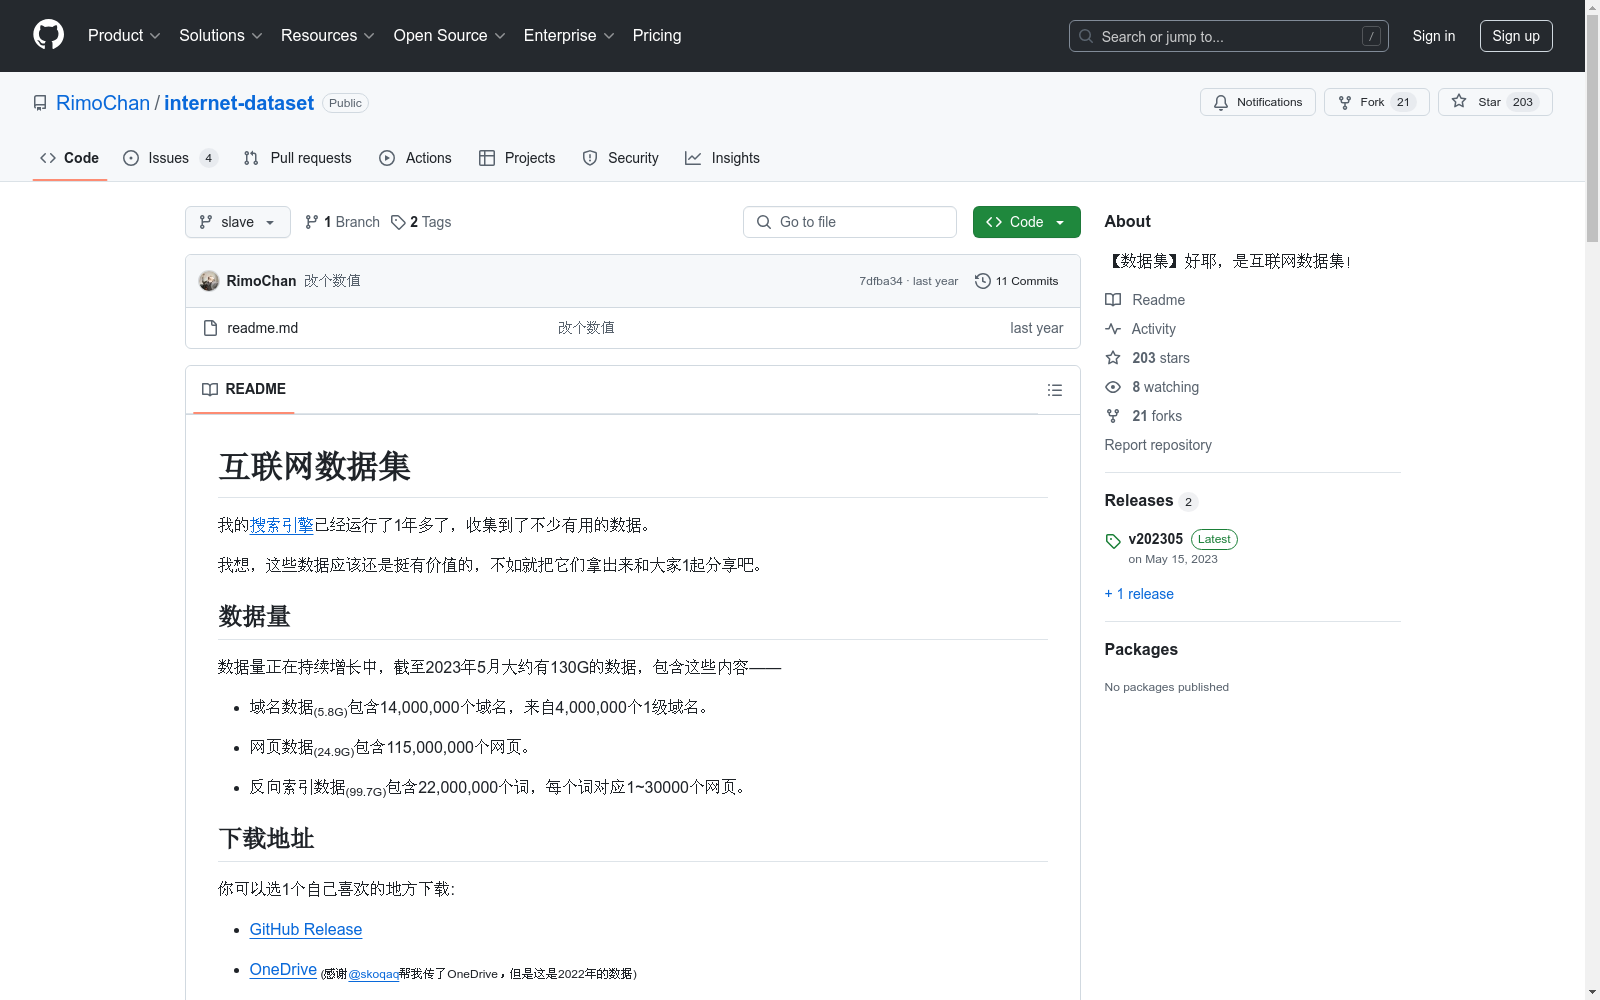The height and width of the screenshot is (1000, 1600).
Task: Switch to the Pull requests tab
Action: click(298, 158)
